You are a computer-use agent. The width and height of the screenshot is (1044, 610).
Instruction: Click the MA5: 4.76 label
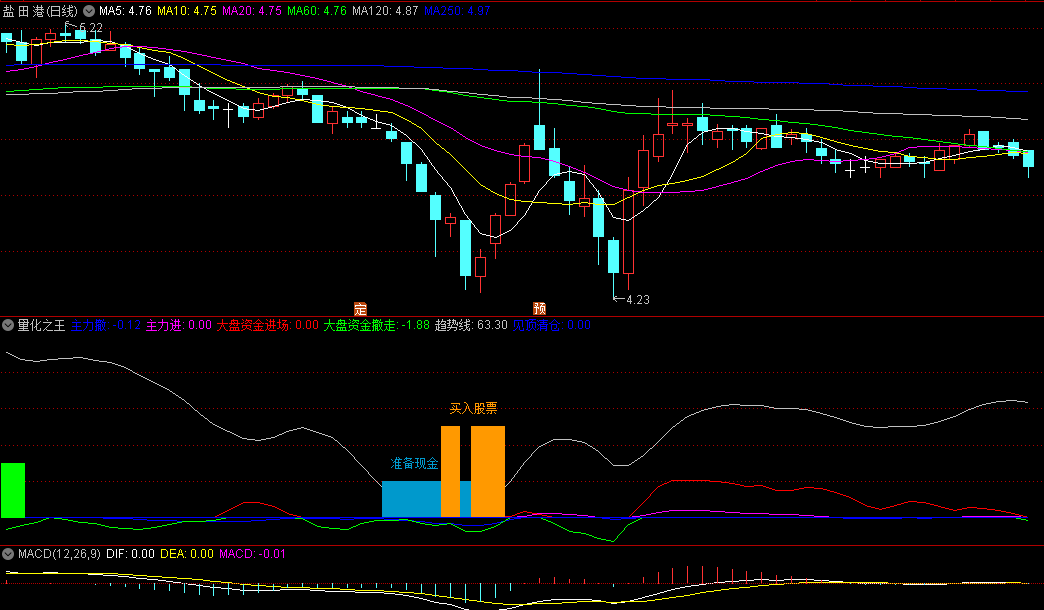(125, 11)
